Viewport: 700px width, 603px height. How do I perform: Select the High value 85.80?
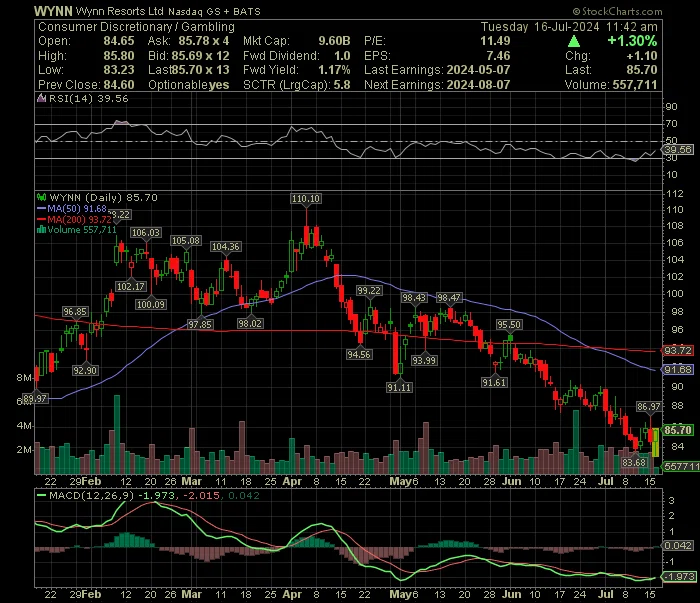tap(119, 56)
